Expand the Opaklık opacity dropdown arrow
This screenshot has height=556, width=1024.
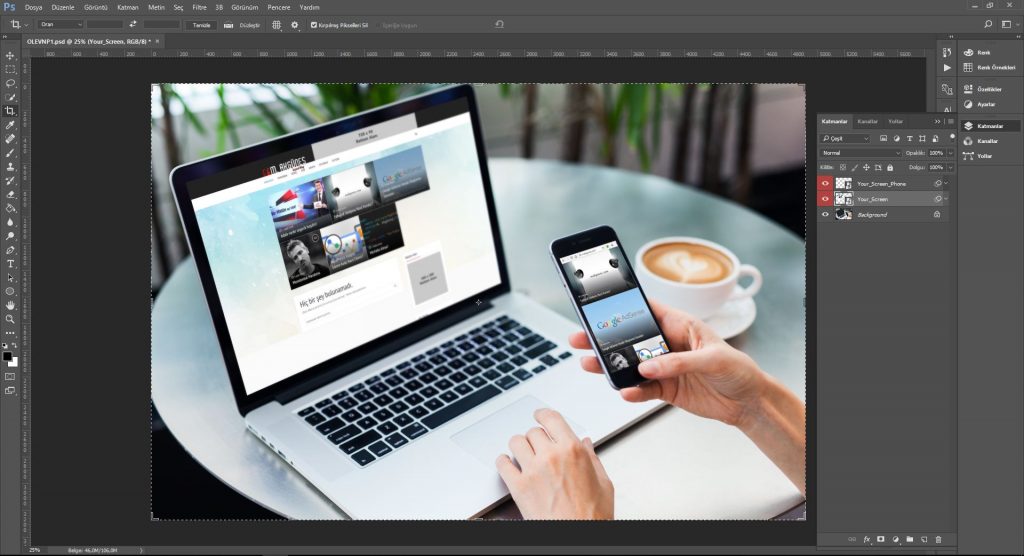pyautogui.click(x=947, y=153)
